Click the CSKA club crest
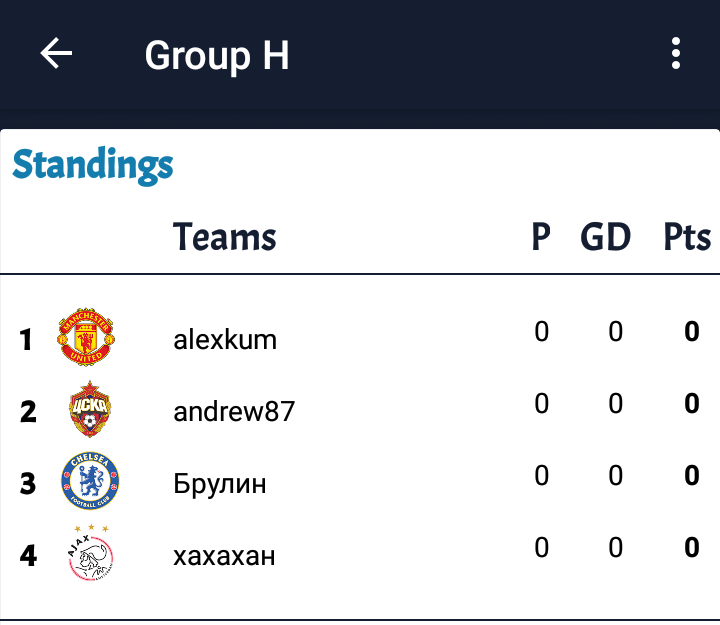Image resolution: width=720 pixels, height=625 pixels. (90, 409)
